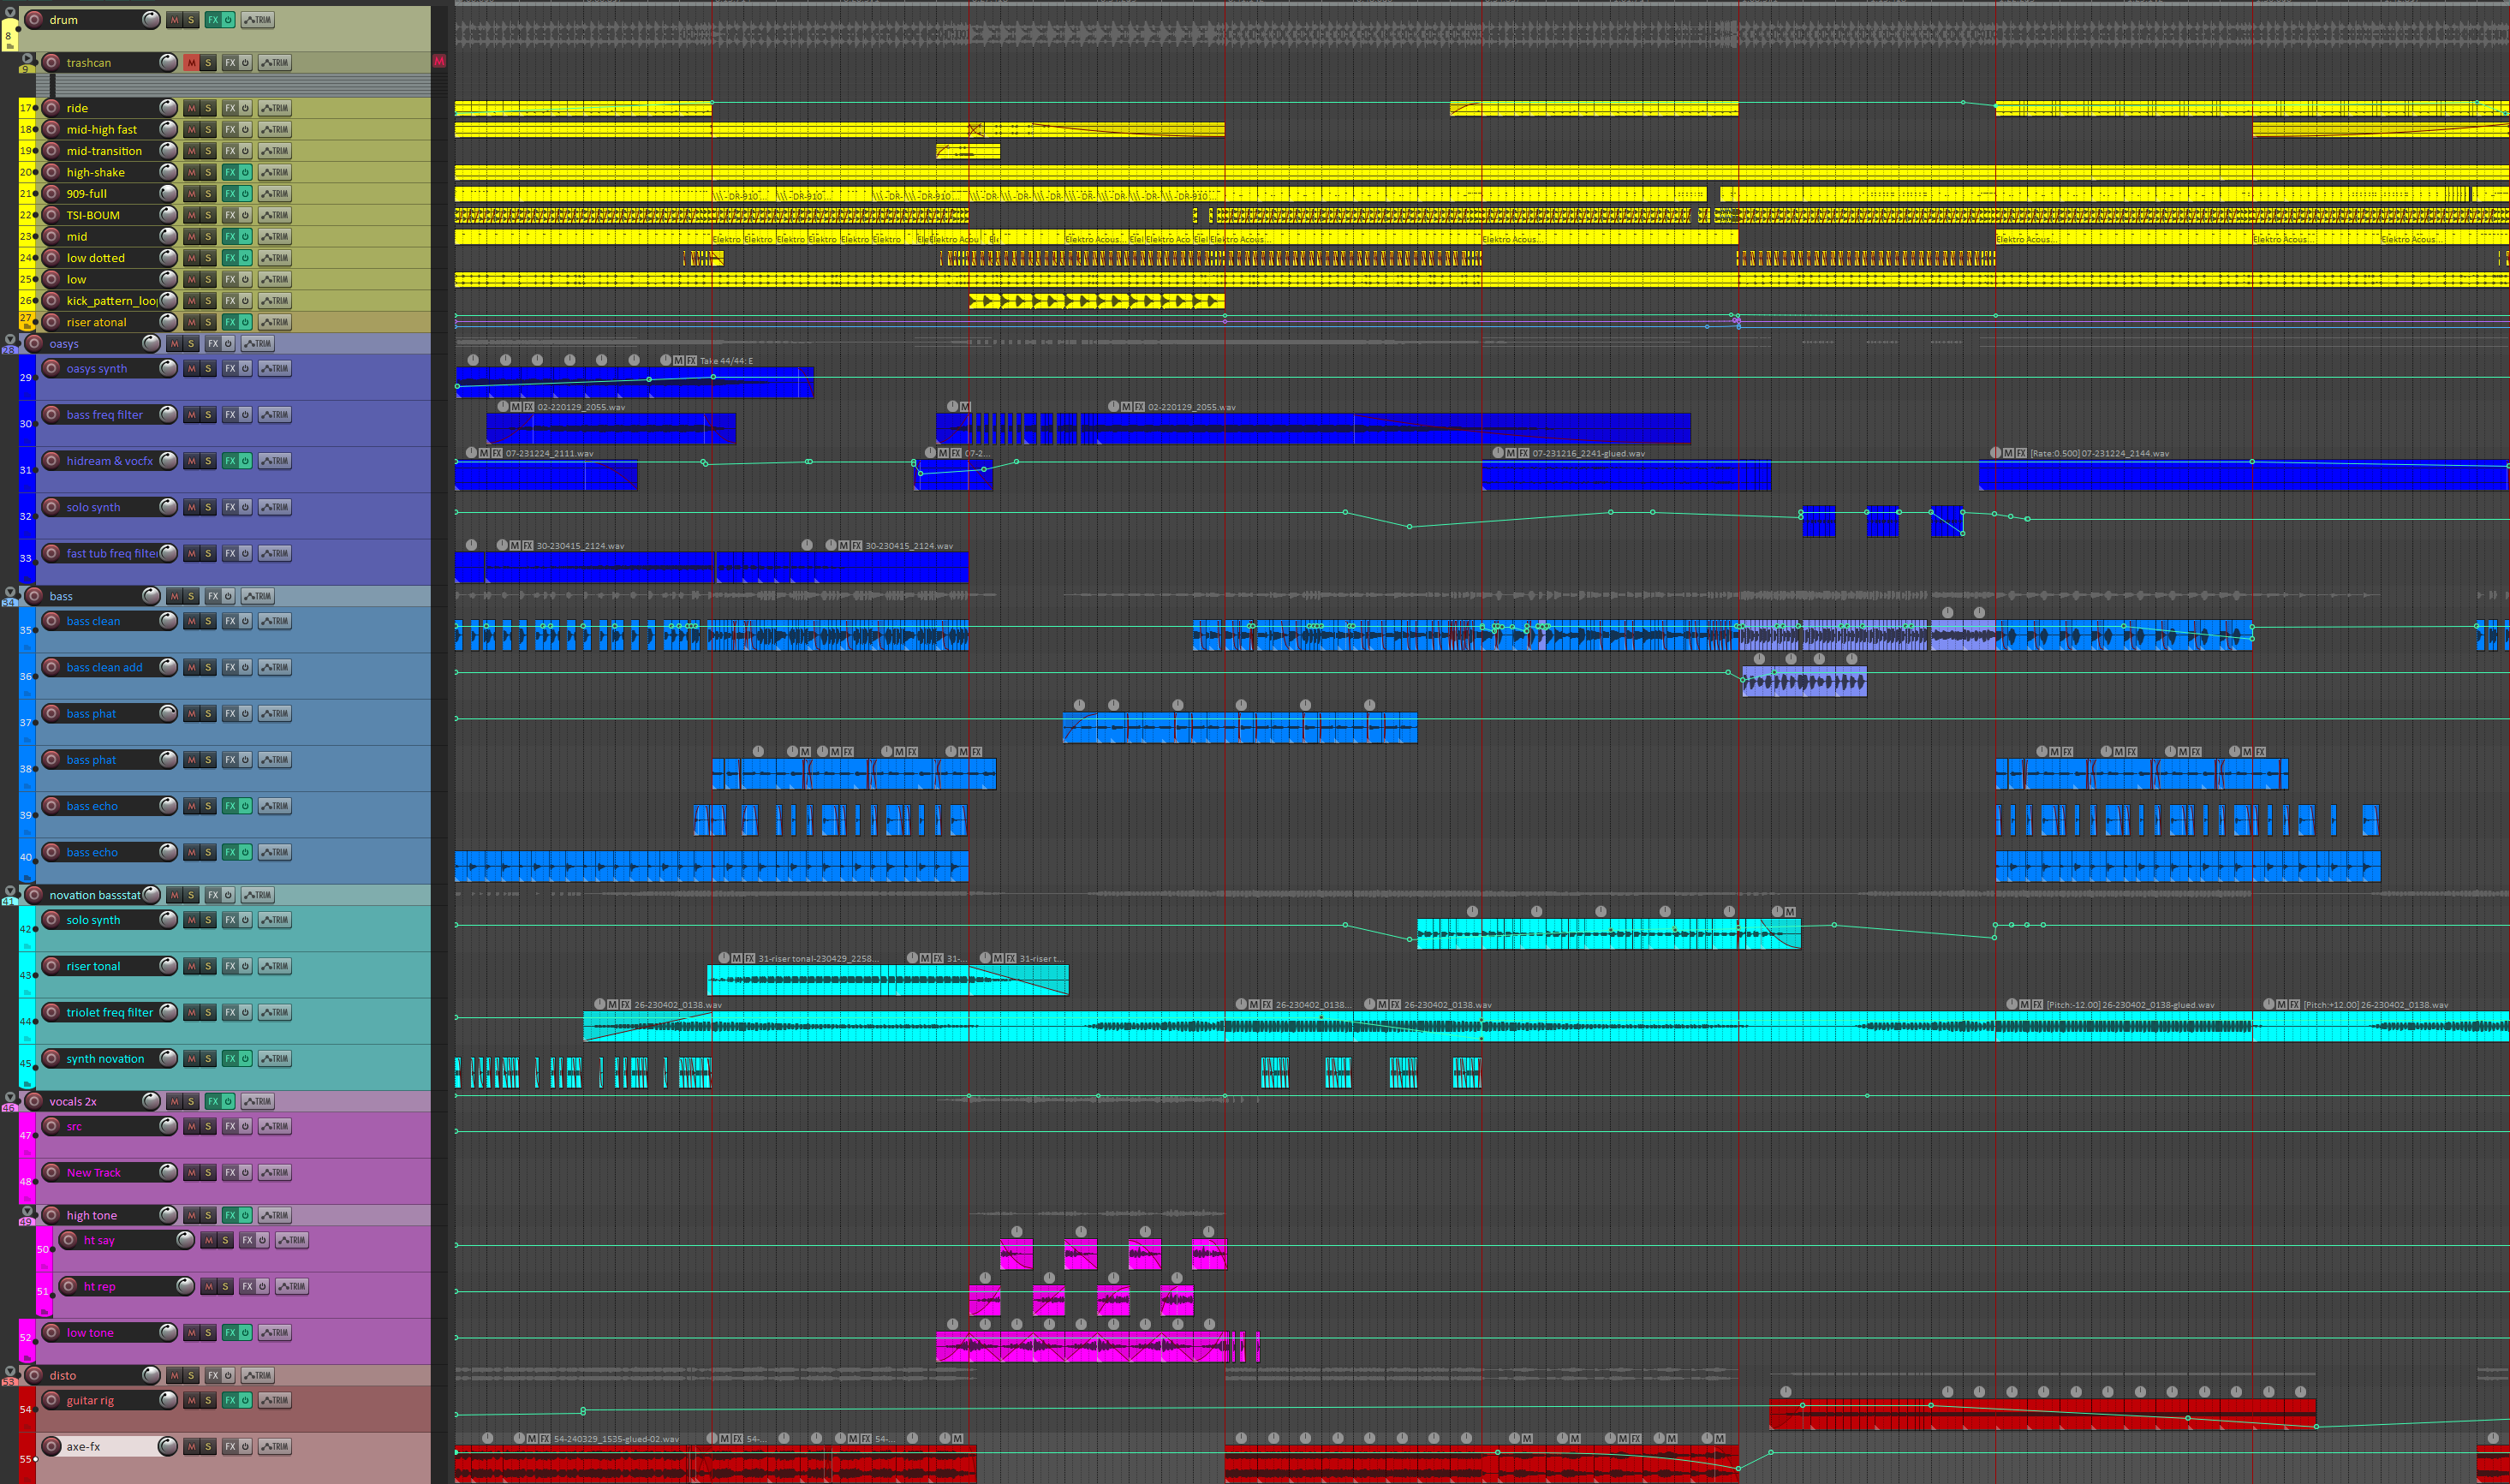The image size is (2510, 1484).
Task: Unmute the trashcan track
Action: click(x=191, y=63)
